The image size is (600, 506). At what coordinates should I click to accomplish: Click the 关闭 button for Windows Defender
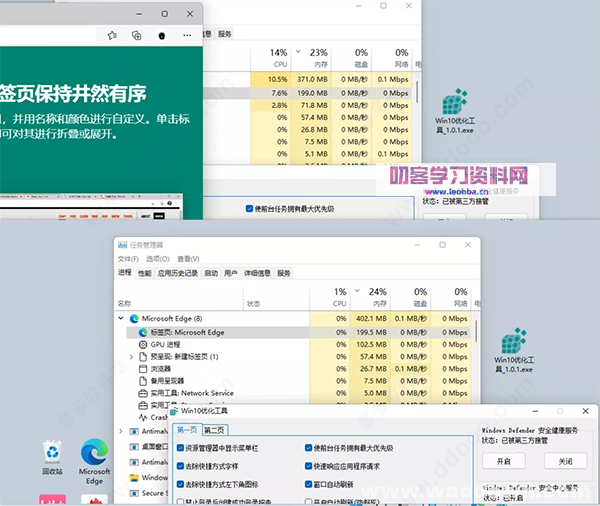(566, 461)
